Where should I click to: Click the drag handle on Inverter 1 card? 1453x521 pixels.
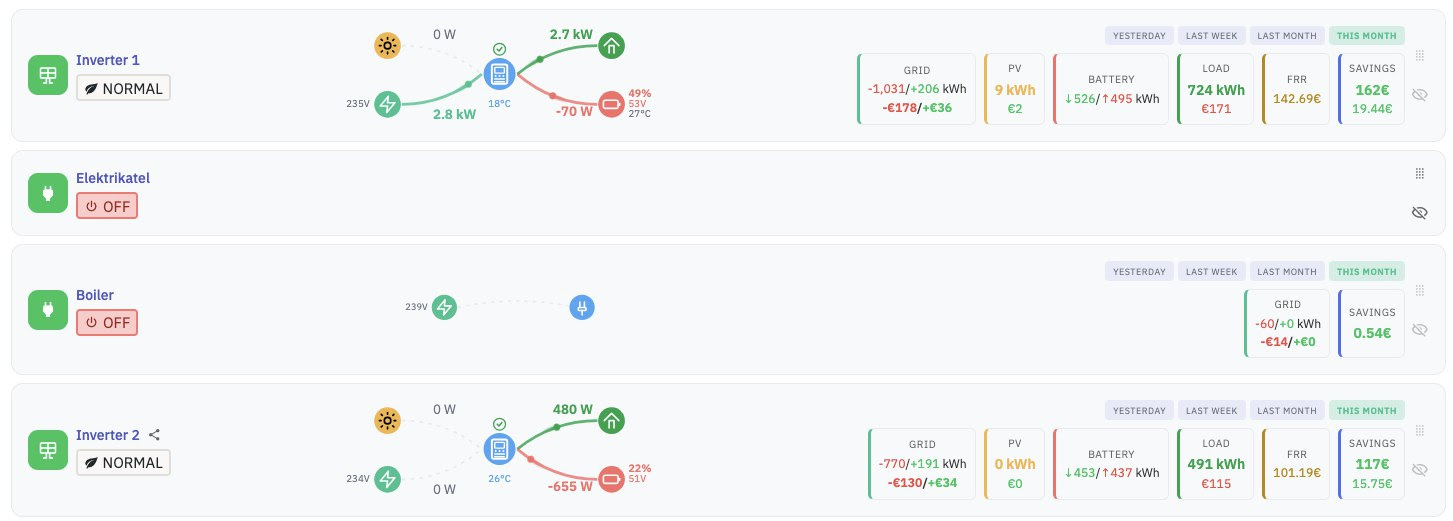tap(1419, 55)
